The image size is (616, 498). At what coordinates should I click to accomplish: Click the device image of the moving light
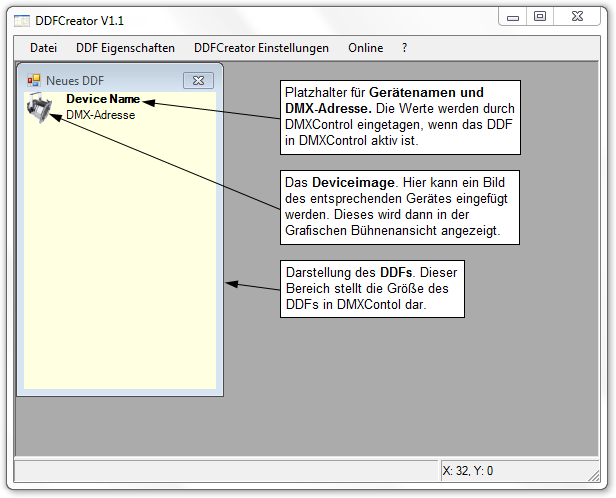tap(38, 108)
